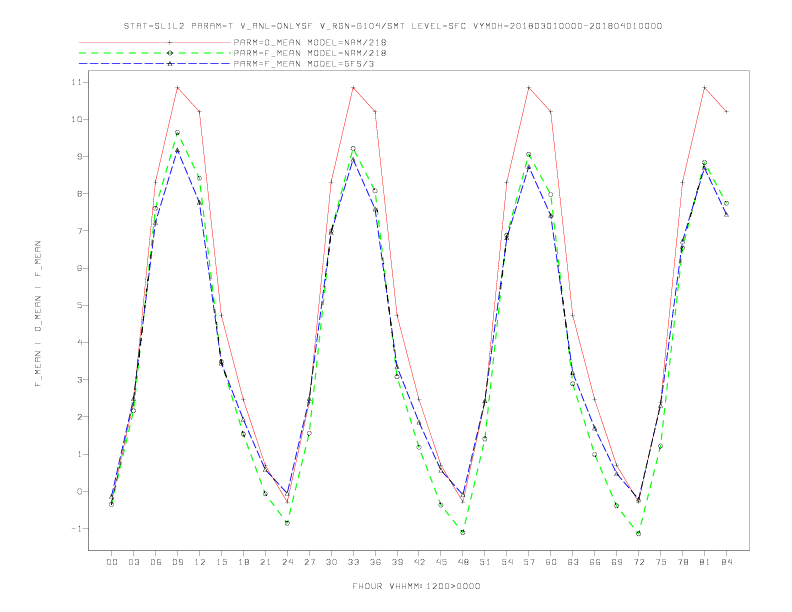Click x-axis forecast hour label 48
Viewport: 792px width, 612px height.
[x=463, y=562]
